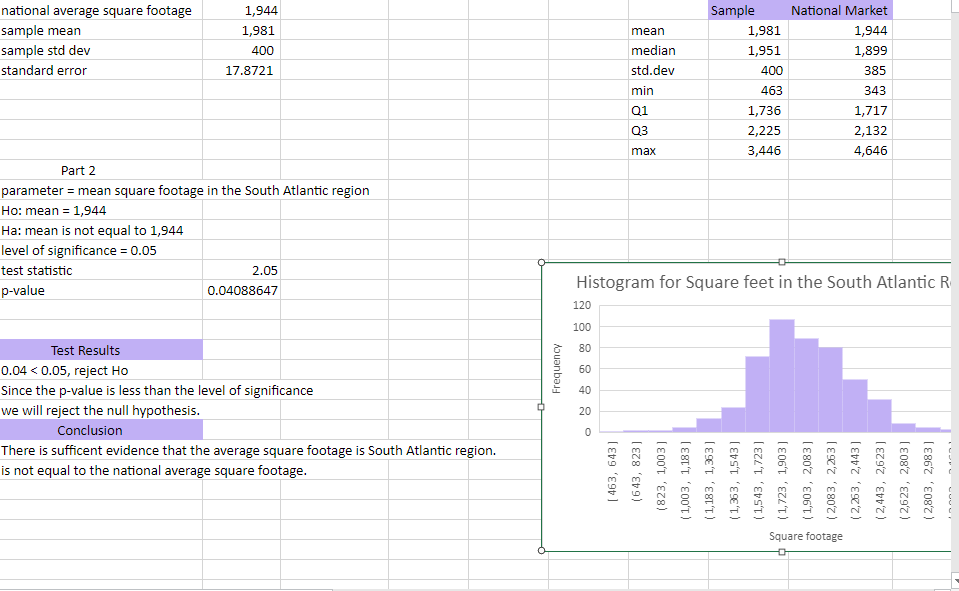
Task: Select the national Q3 value 2,132
Action: click(840, 130)
